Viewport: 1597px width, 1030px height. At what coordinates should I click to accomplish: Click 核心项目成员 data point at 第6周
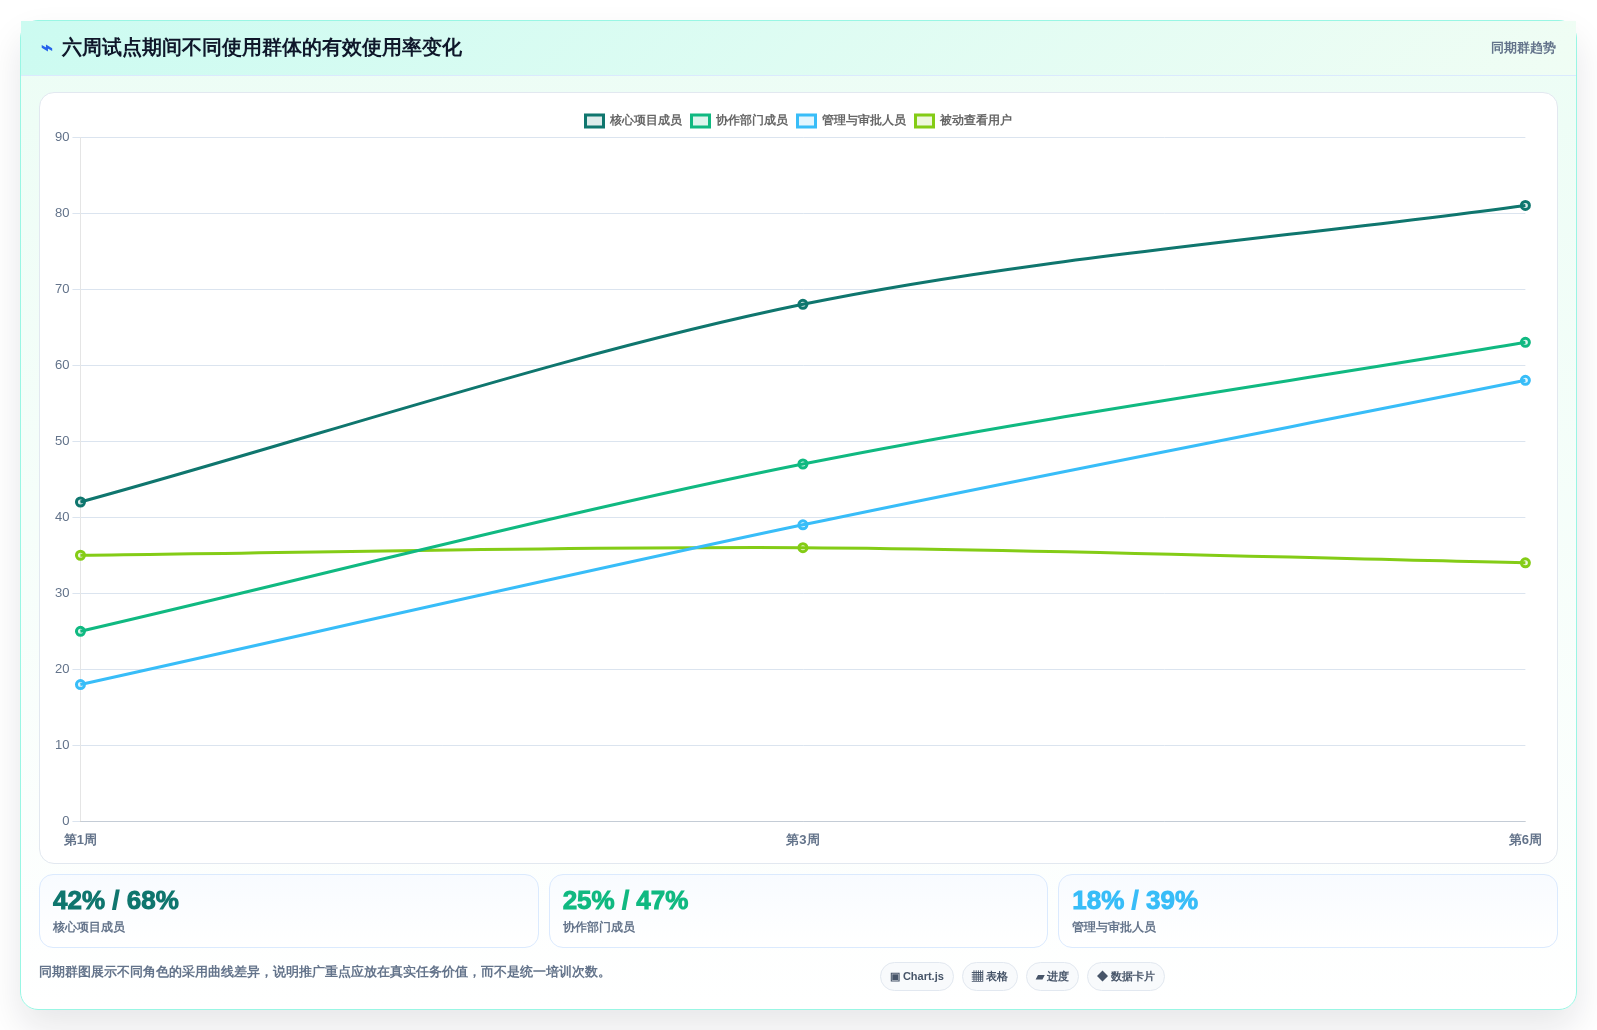[1525, 206]
